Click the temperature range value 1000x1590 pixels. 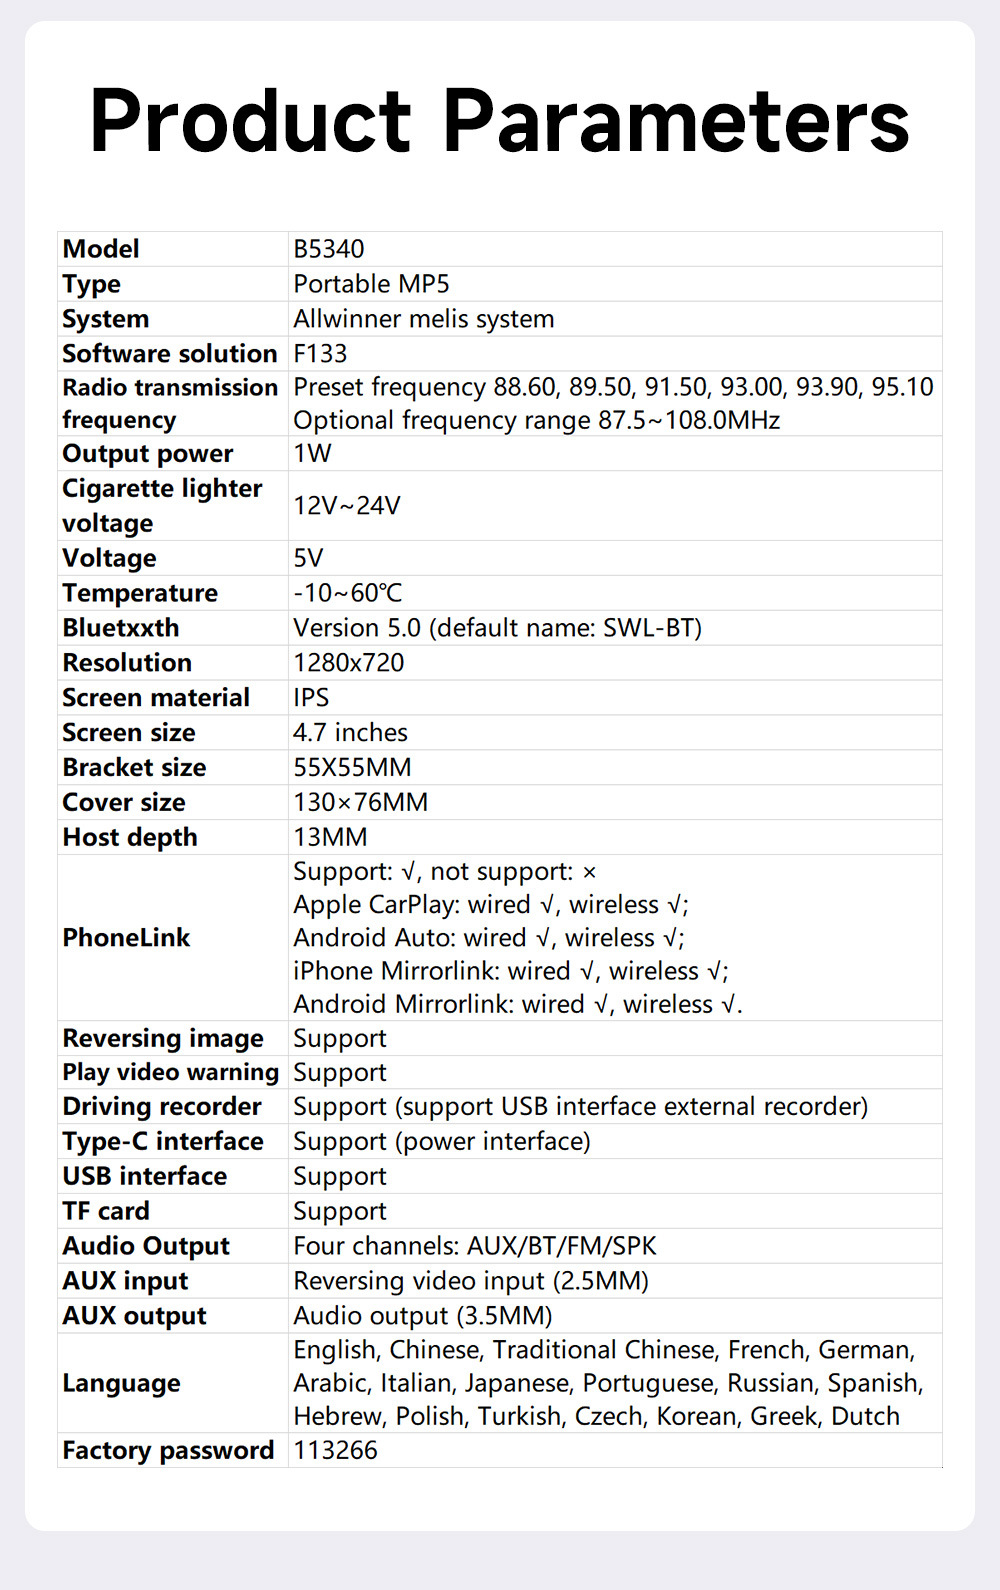[347, 593]
